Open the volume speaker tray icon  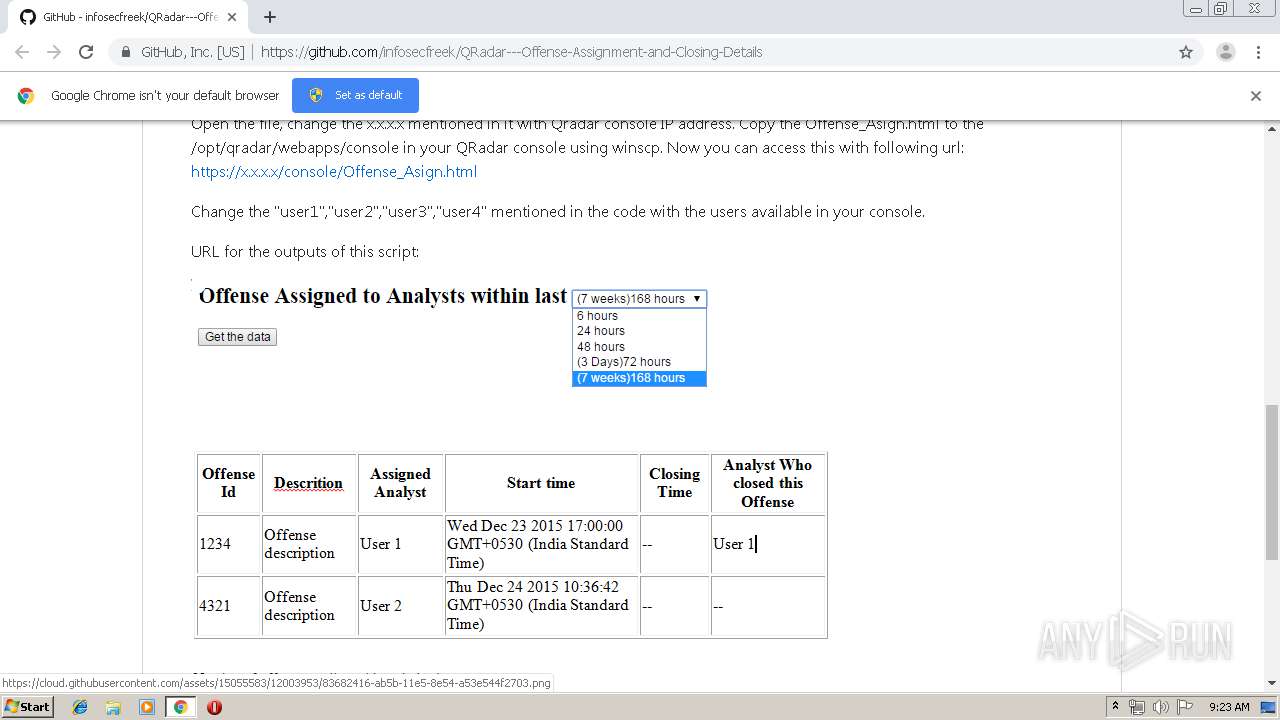click(1160, 707)
